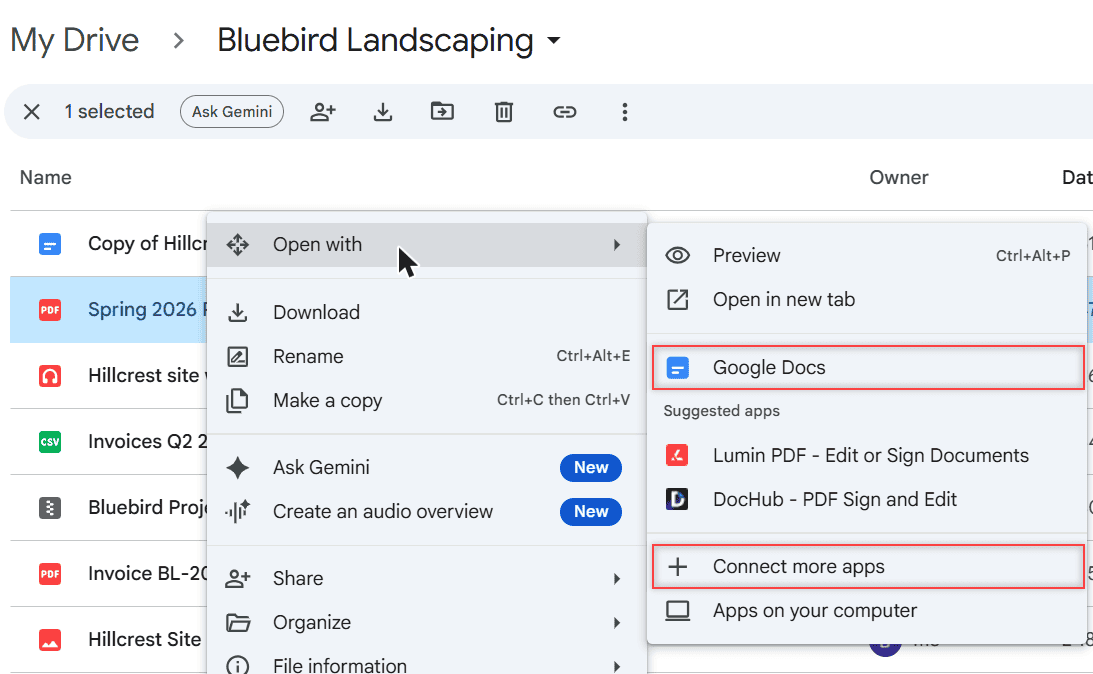Image resolution: width=1093 pixels, height=674 pixels.
Task: Open with DocHub PDF Sign and Edit
Action: (x=867, y=499)
